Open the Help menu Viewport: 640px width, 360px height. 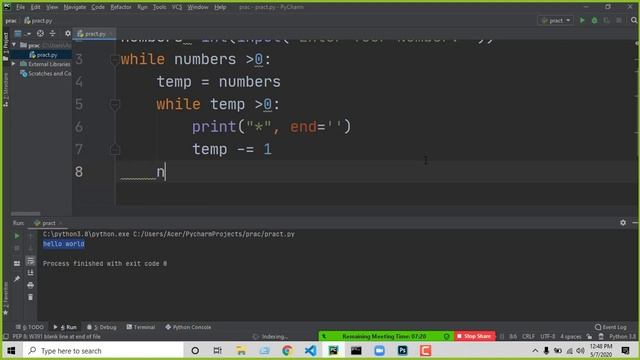tap(220, 7)
